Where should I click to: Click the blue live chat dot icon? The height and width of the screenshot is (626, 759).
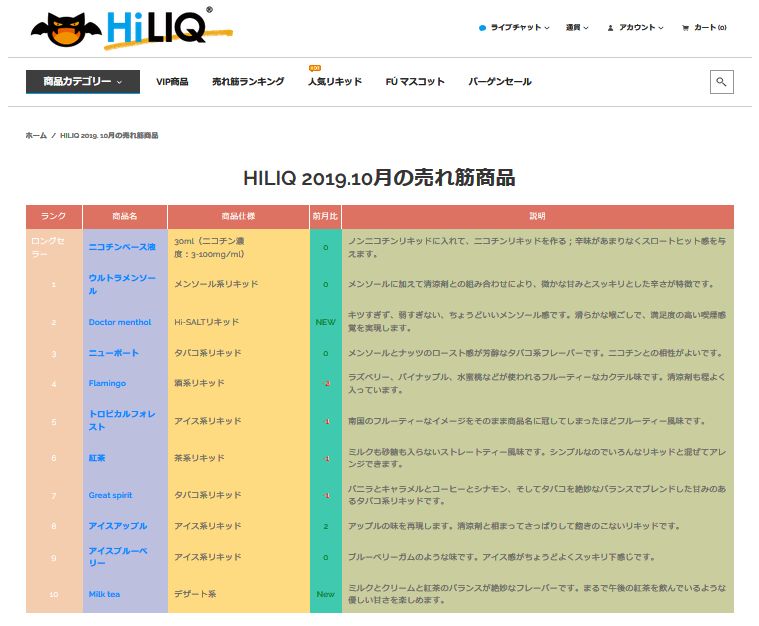coord(482,28)
